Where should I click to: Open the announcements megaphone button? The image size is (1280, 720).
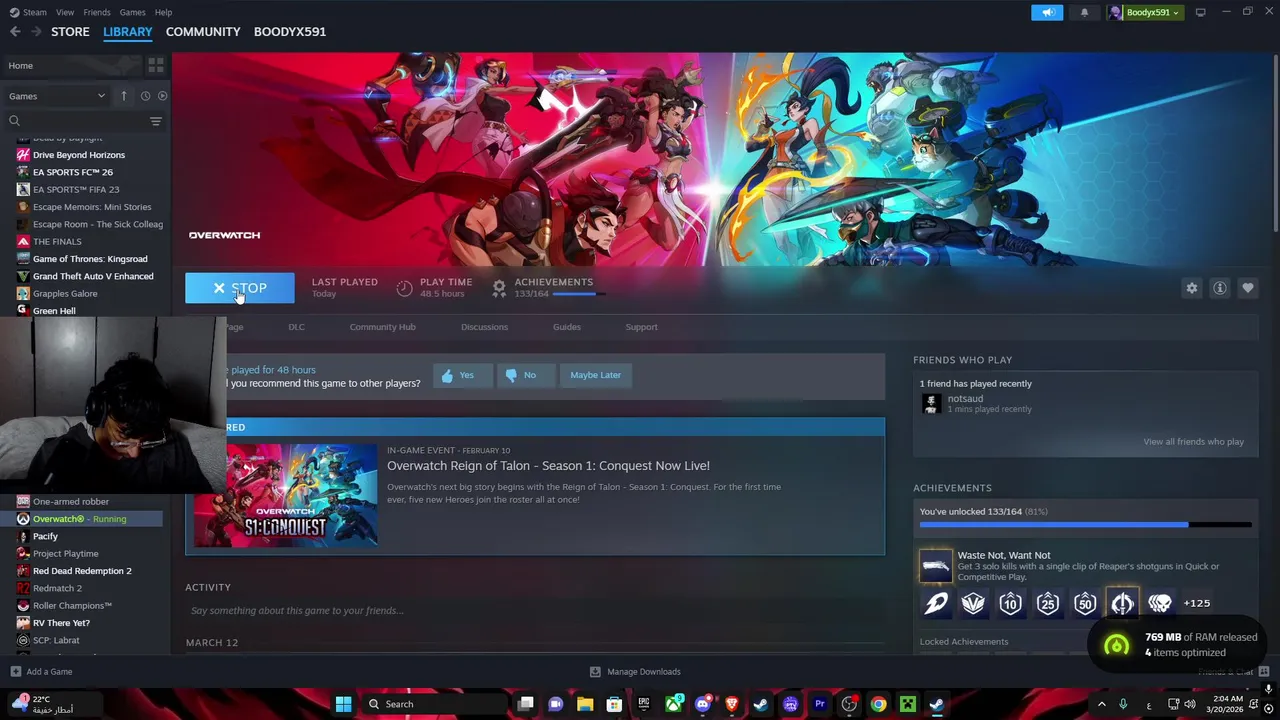click(x=1047, y=12)
